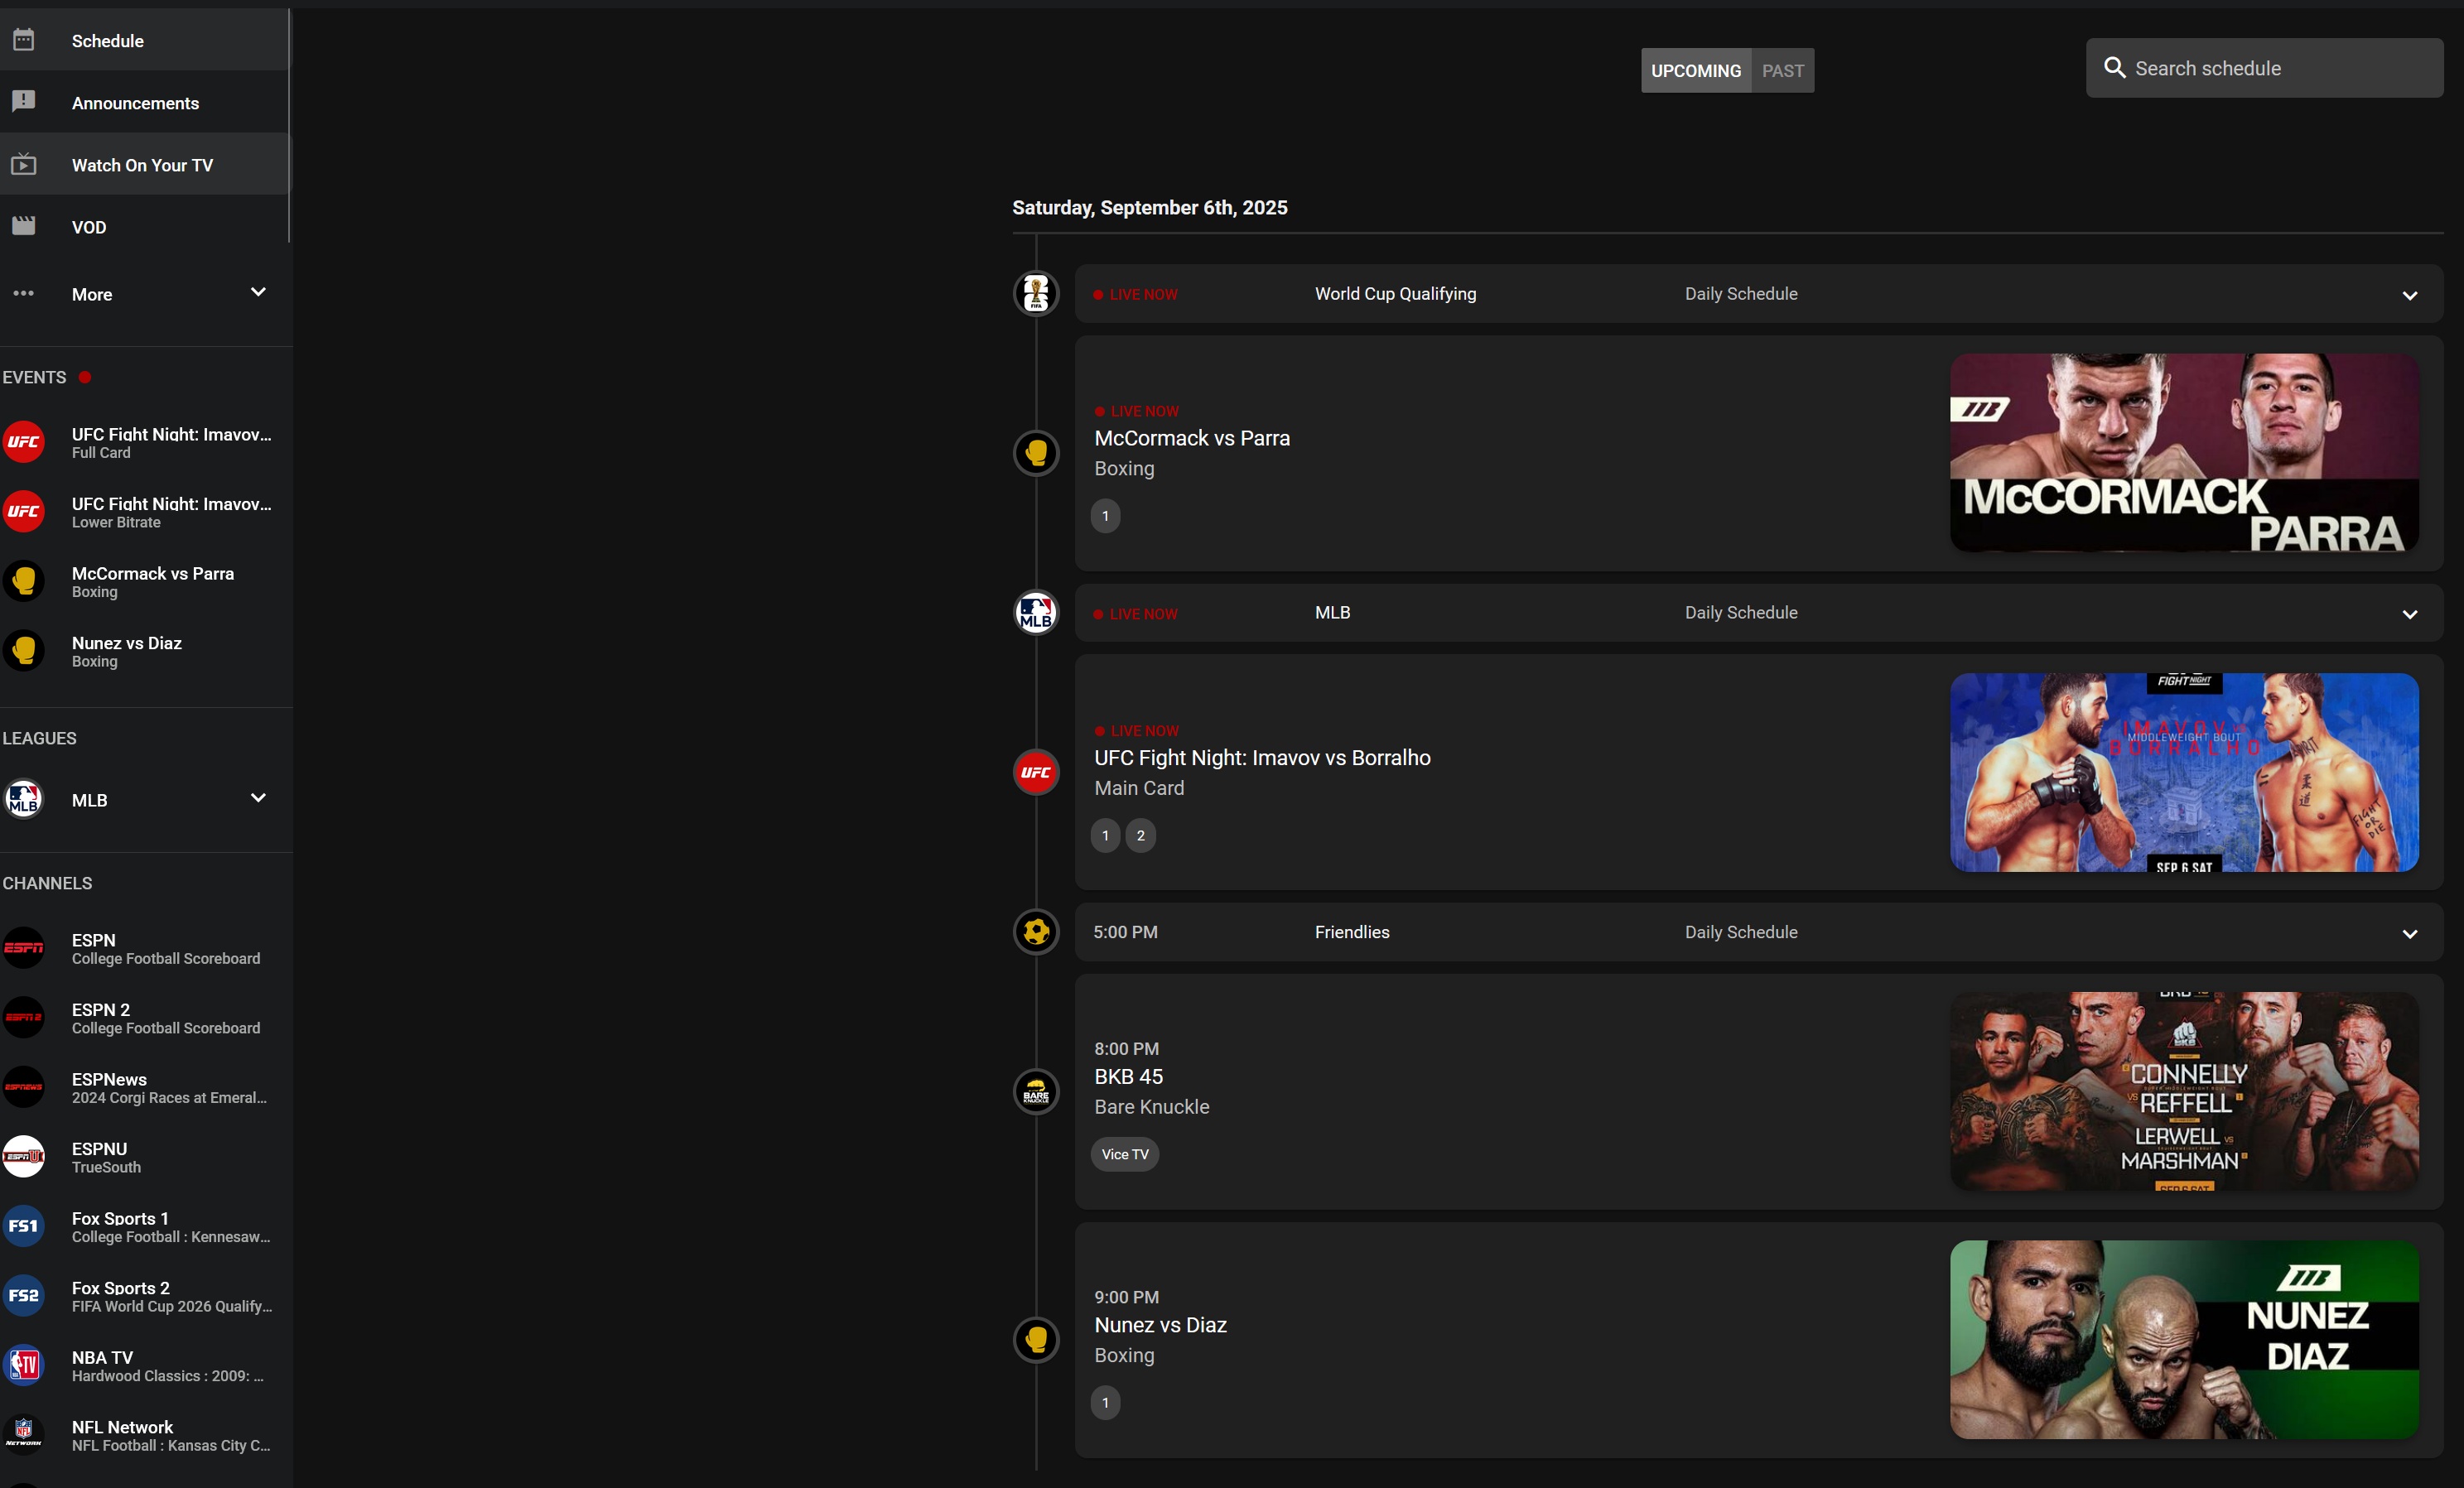The height and width of the screenshot is (1488, 2464).
Task: Click the MLB league logo in the sidebar
Action: pyautogui.click(x=24, y=799)
